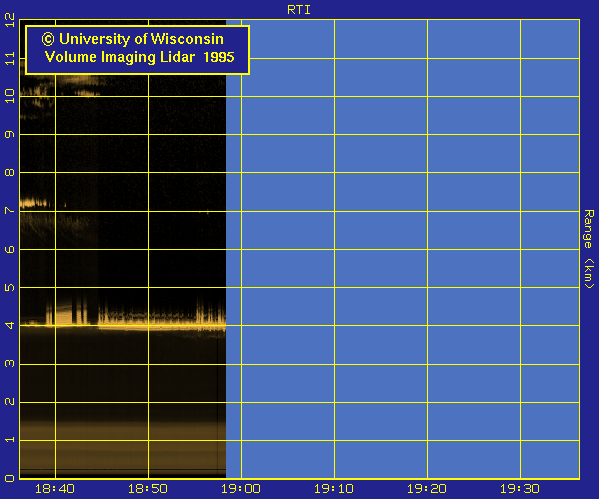Select the 19:20 time axis label

click(x=427, y=489)
